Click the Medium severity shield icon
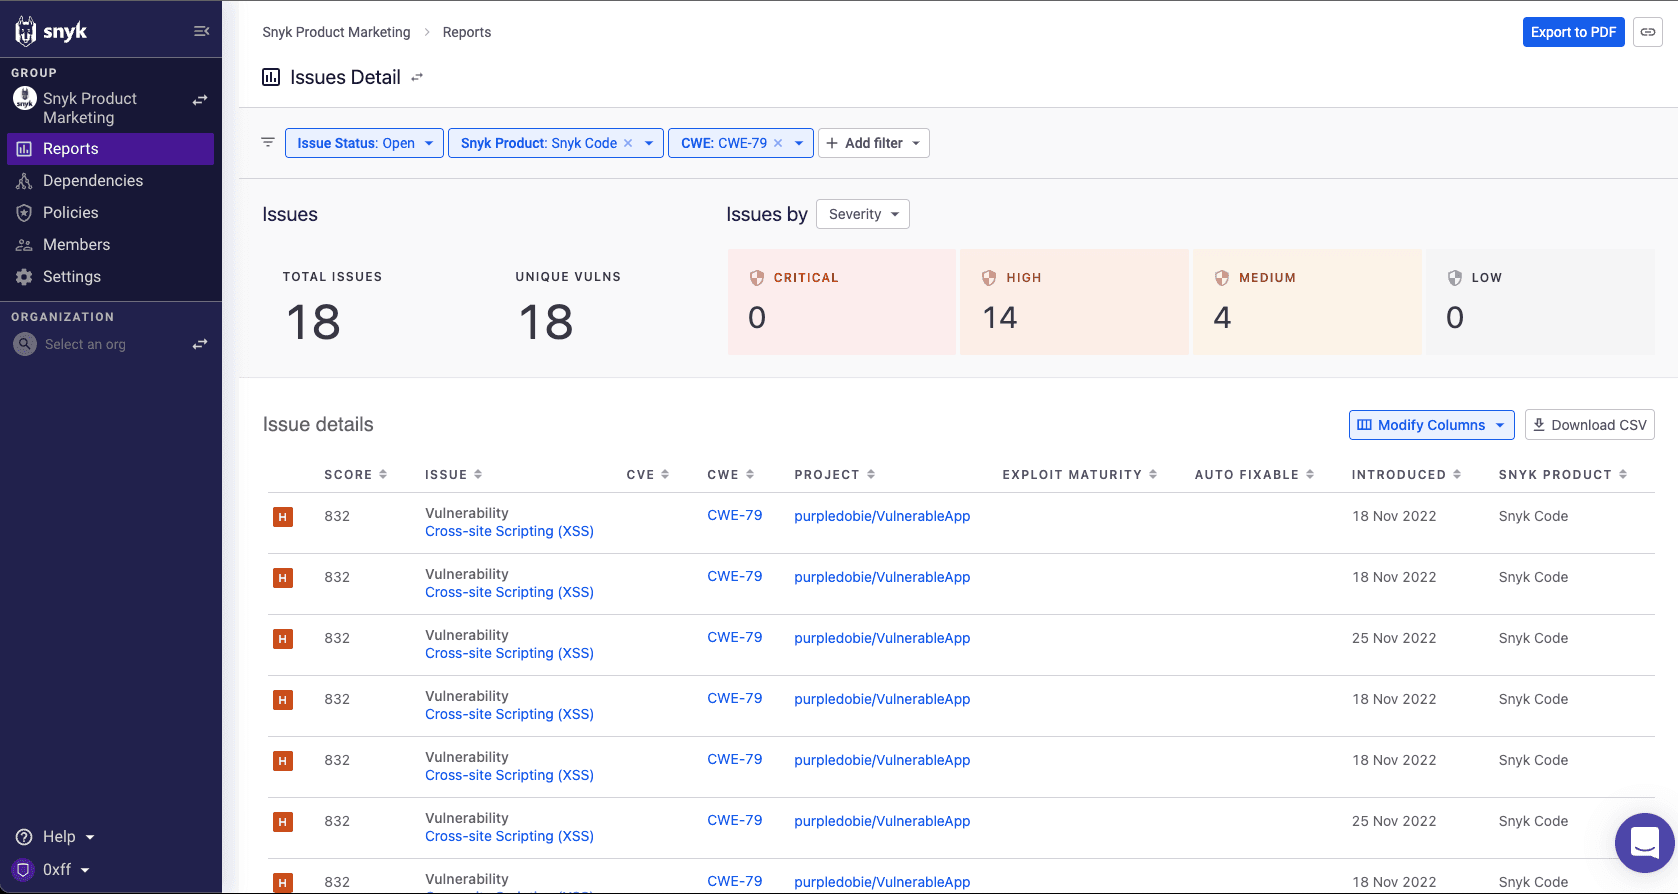This screenshot has width=1678, height=894. (x=1222, y=277)
